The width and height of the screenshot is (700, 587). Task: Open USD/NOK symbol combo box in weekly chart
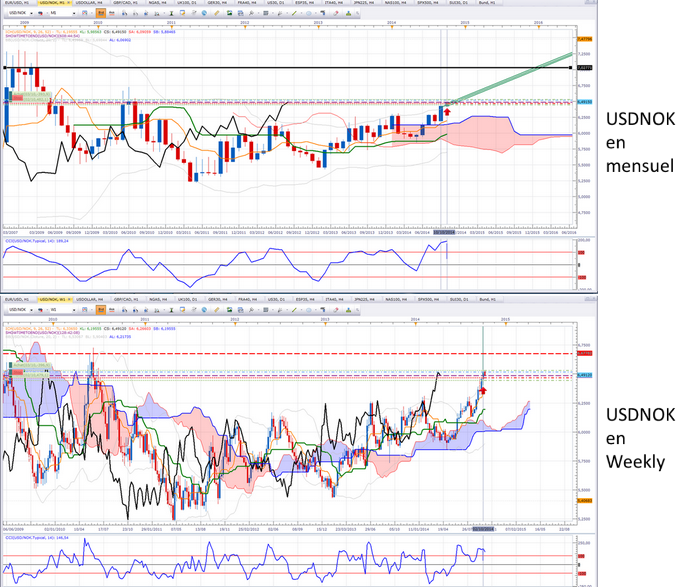tap(21, 310)
